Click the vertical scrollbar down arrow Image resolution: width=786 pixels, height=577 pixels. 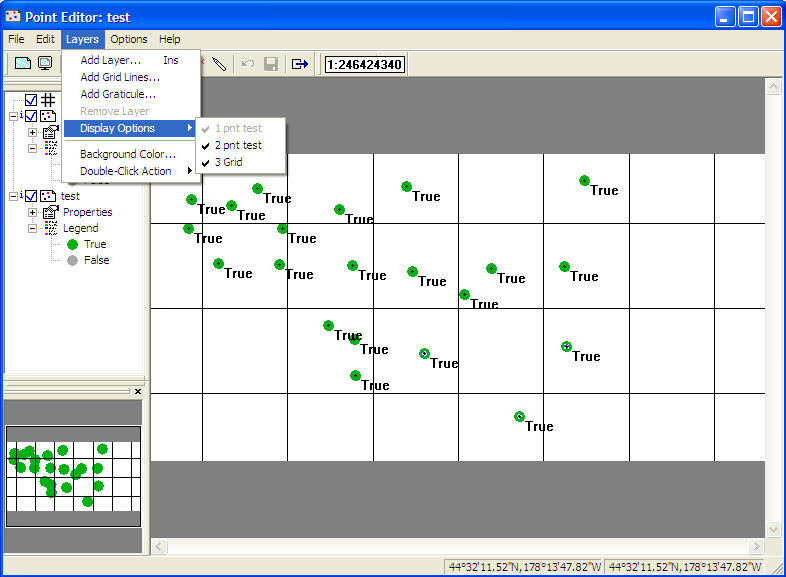click(x=773, y=530)
